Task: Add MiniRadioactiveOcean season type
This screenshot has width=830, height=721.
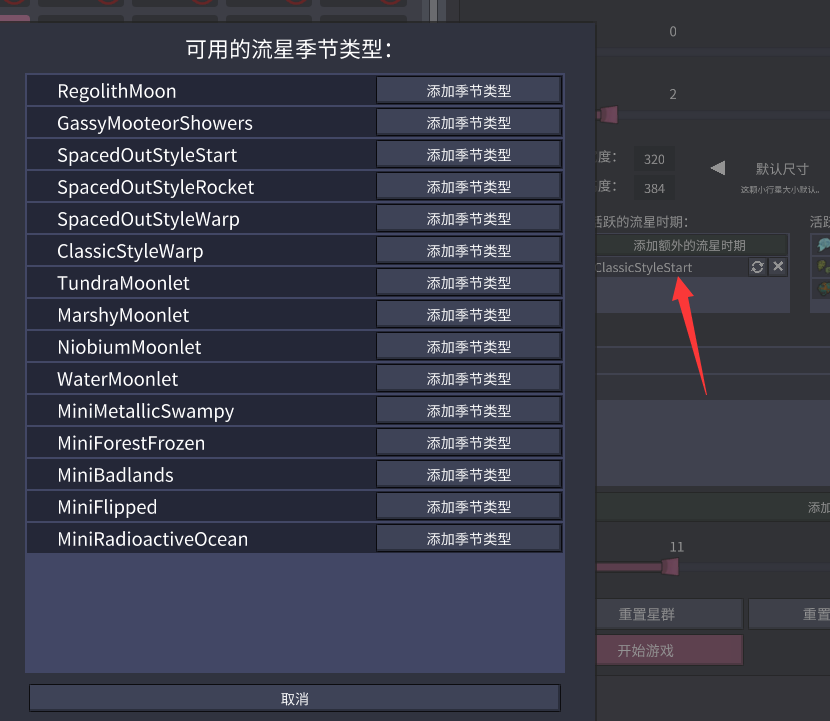Action: click(x=468, y=538)
